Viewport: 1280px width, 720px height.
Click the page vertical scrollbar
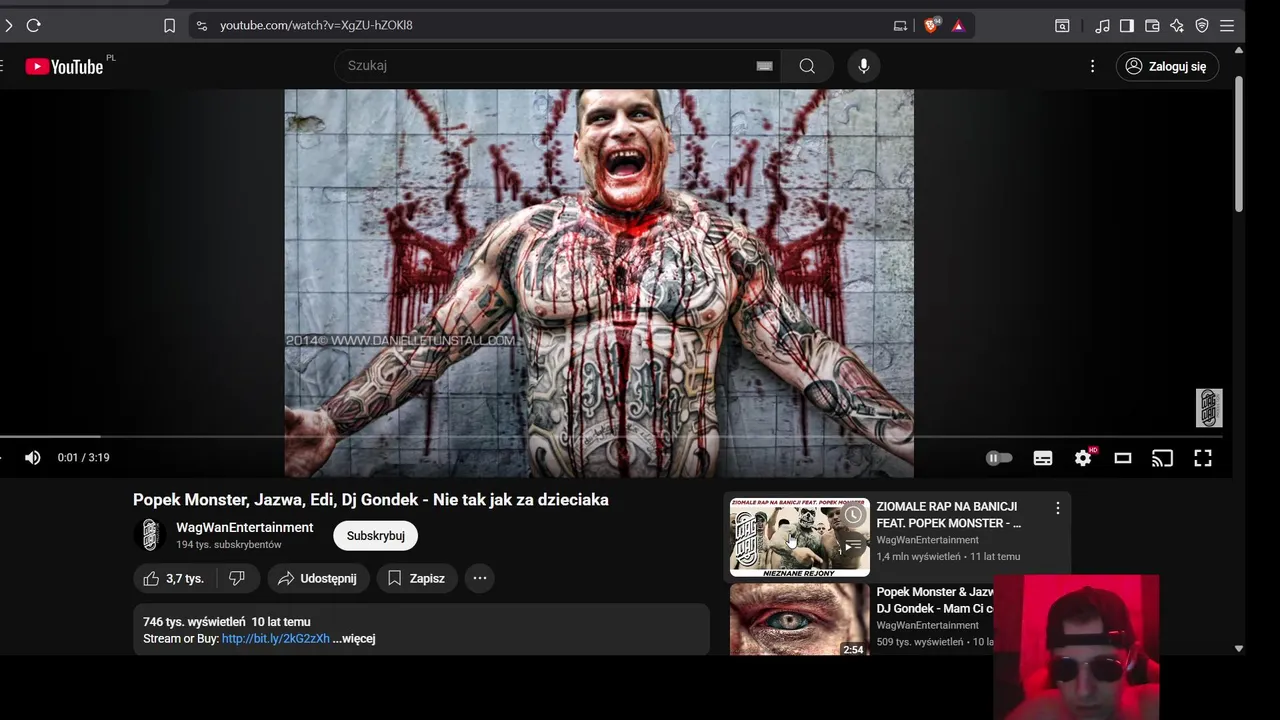coord(1239,145)
